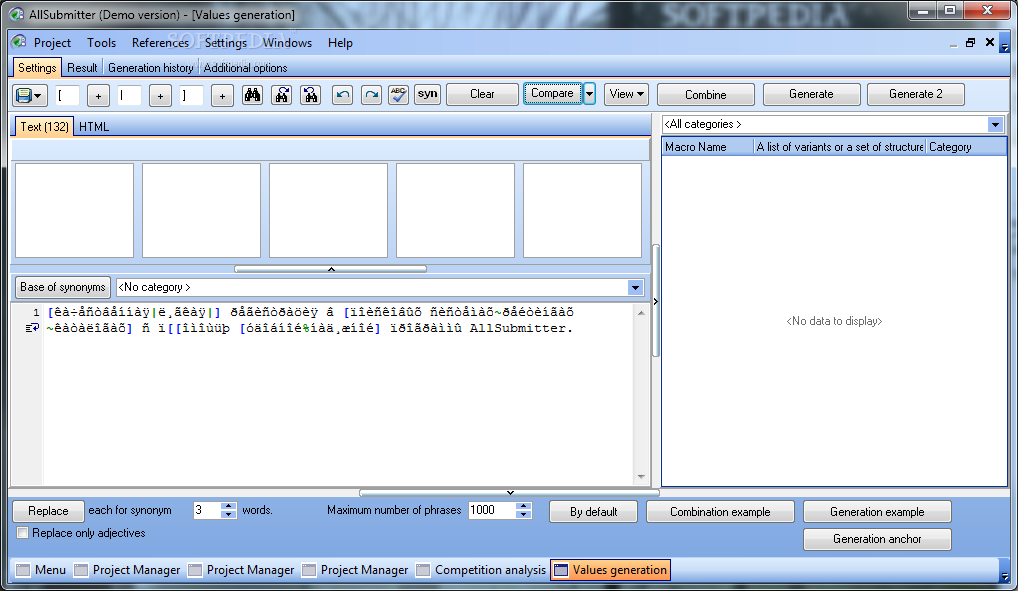Select the Text (132) tab
The width and height of the screenshot is (1018, 591).
pyautogui.click(x=44, y=127)
